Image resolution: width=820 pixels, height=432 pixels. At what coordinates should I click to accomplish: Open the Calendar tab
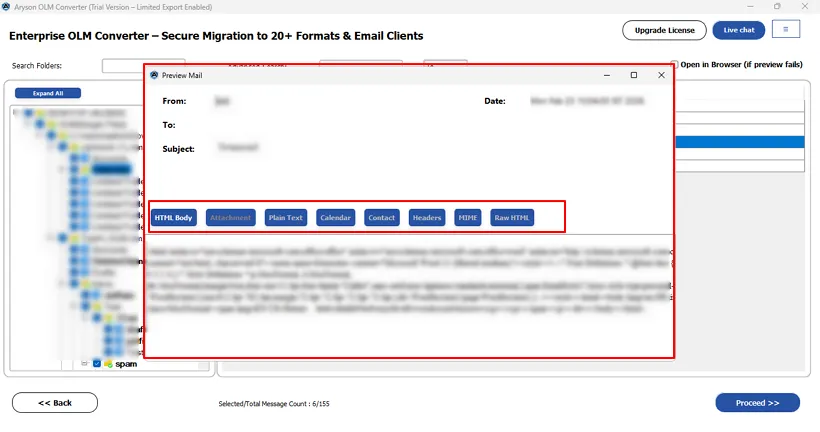(336, 217)
